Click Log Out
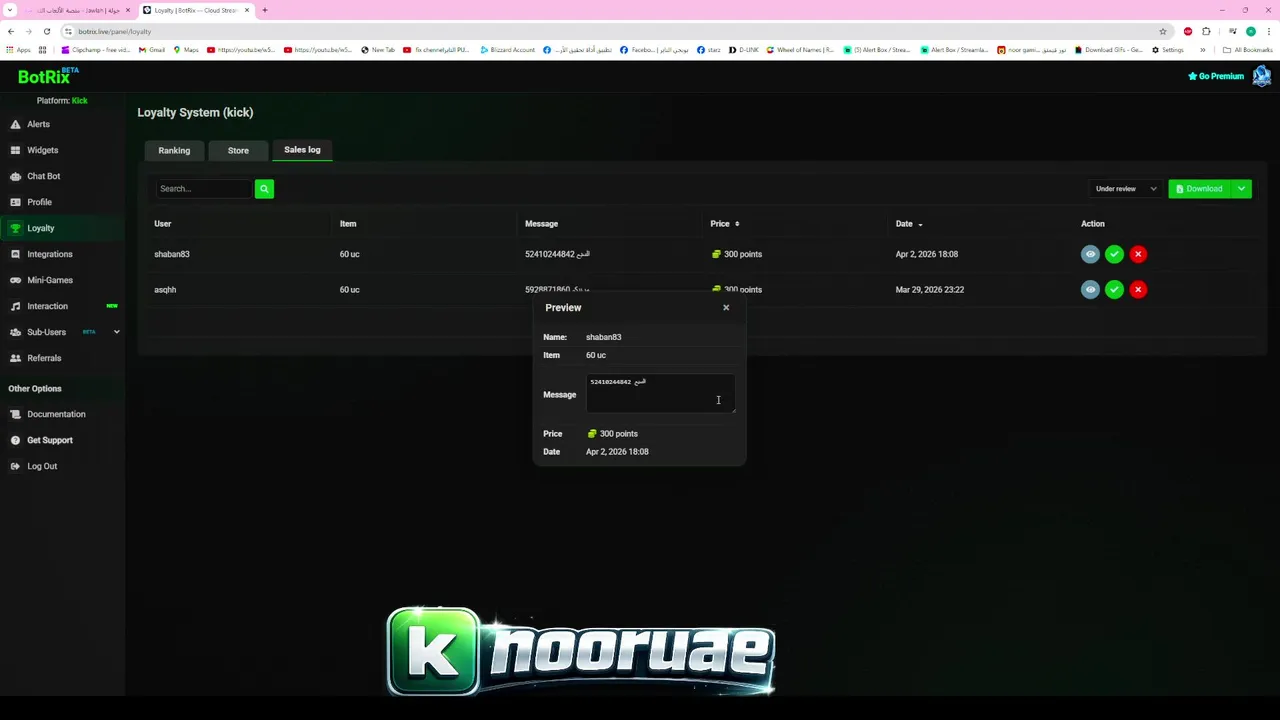This screenshot has height=720, width=1280. (41, 466)
